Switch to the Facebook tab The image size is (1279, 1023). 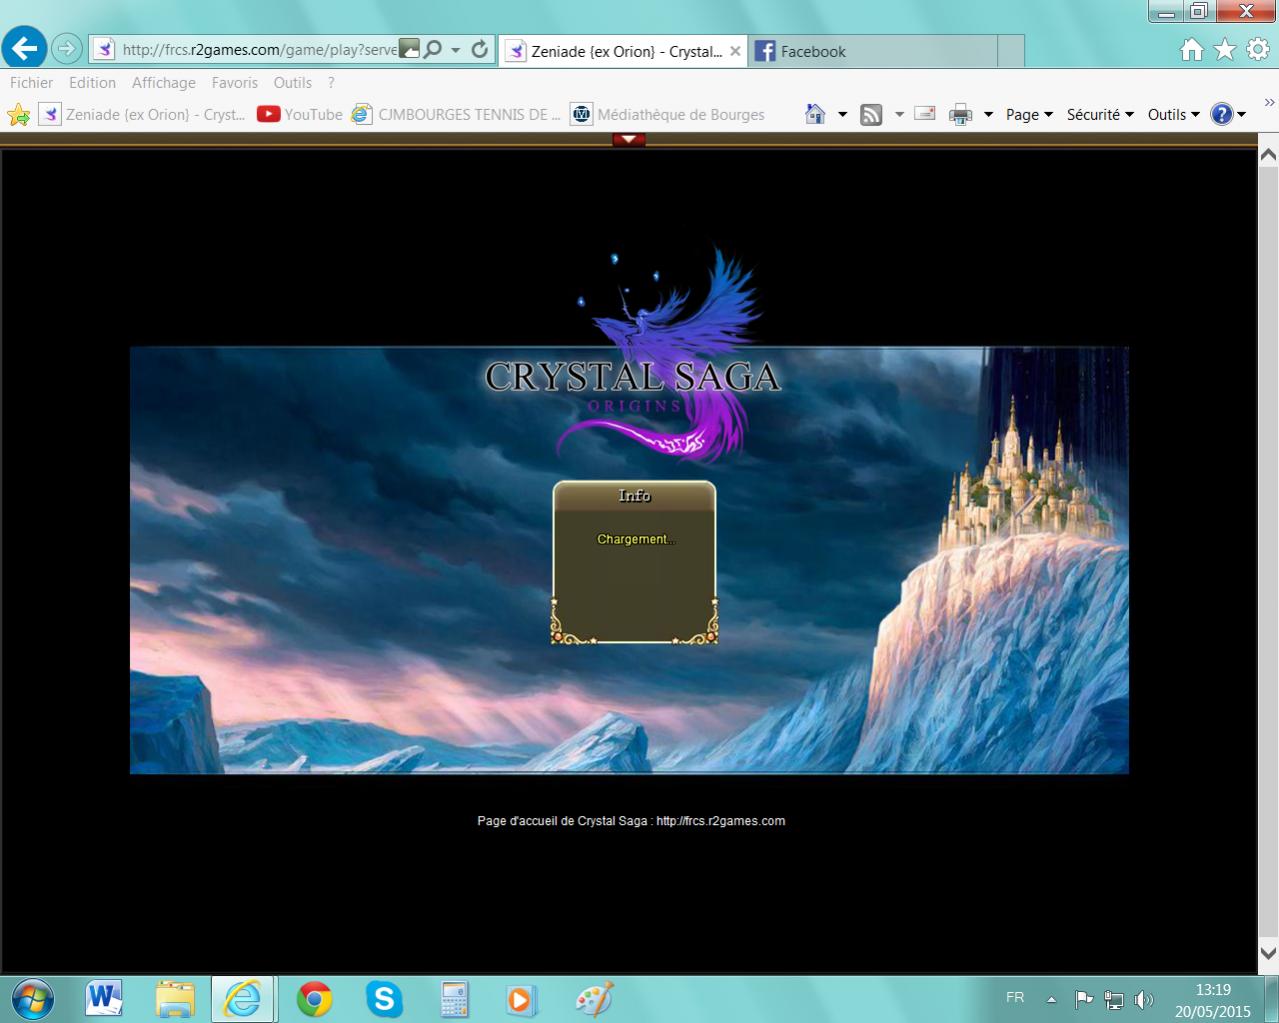(x=812, y=51)
